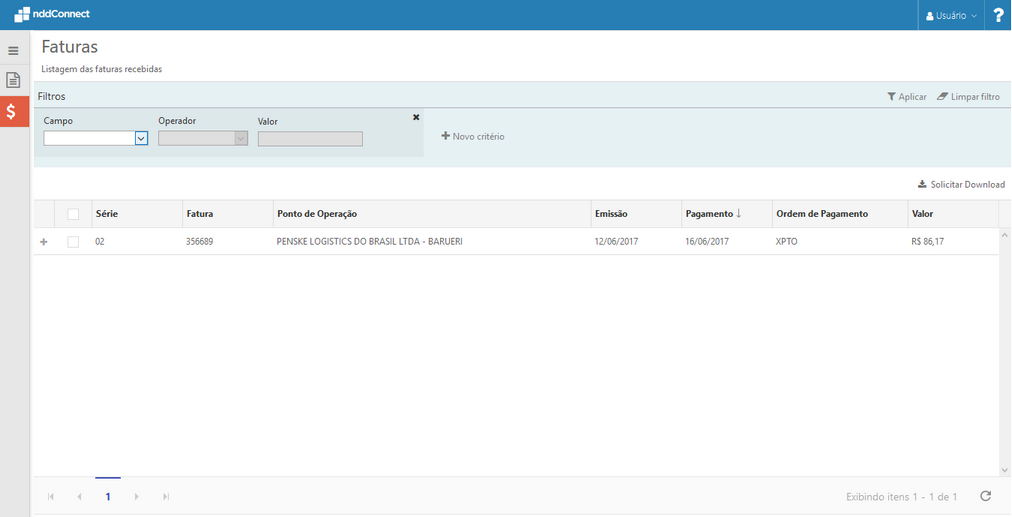Refresh the invoice list
Screen dimensions: 1012x517
coord(985,496)
